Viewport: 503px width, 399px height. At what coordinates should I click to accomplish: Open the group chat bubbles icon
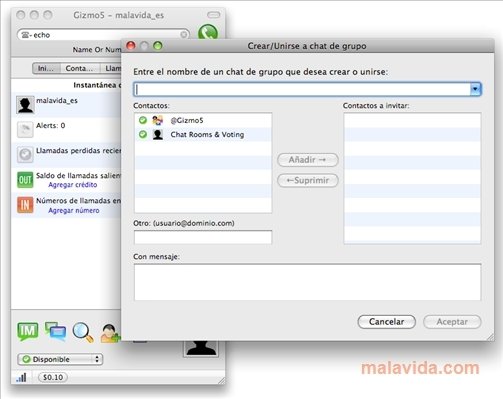click(55, 331)
